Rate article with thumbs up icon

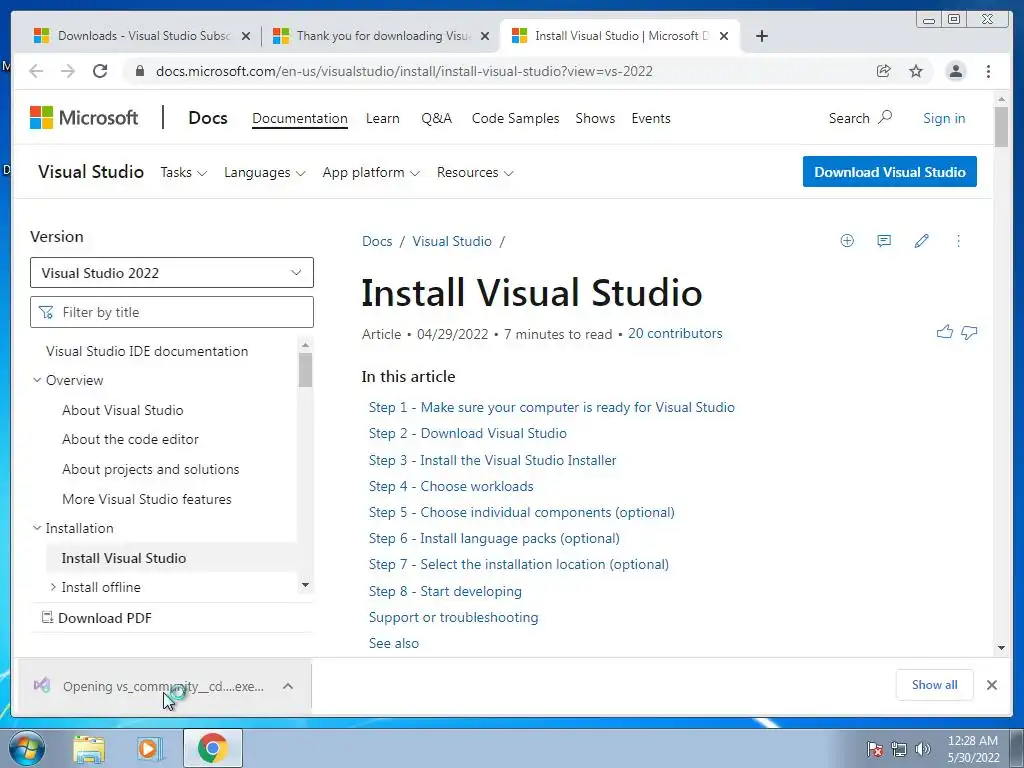click(944, 332)
